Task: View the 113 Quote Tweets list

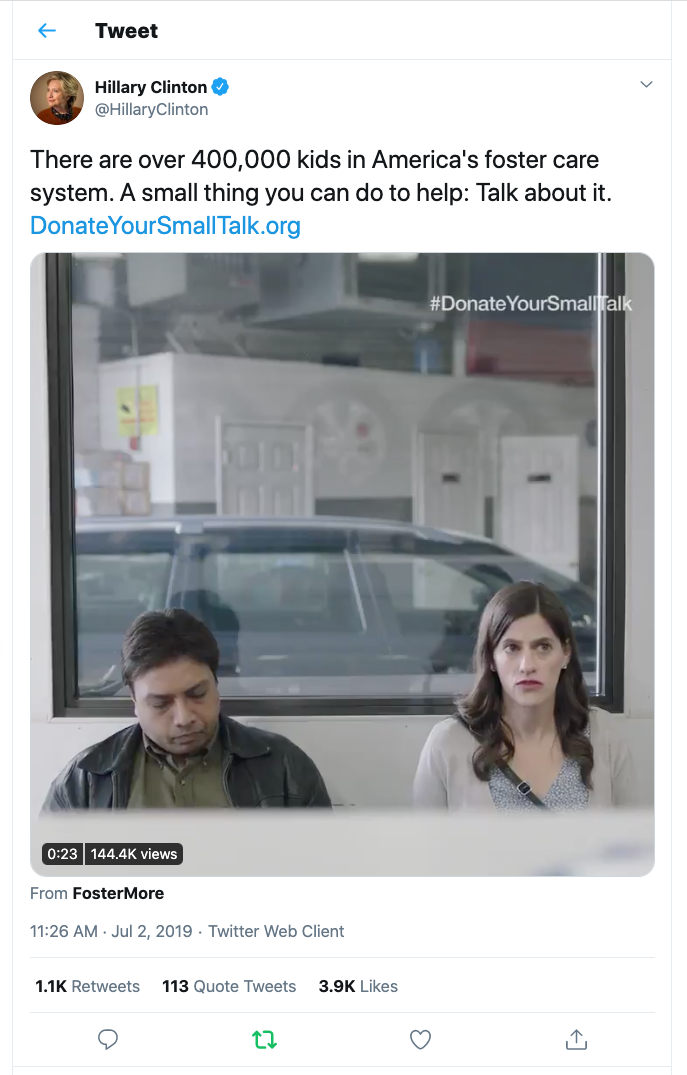Action: click(229, 986)
